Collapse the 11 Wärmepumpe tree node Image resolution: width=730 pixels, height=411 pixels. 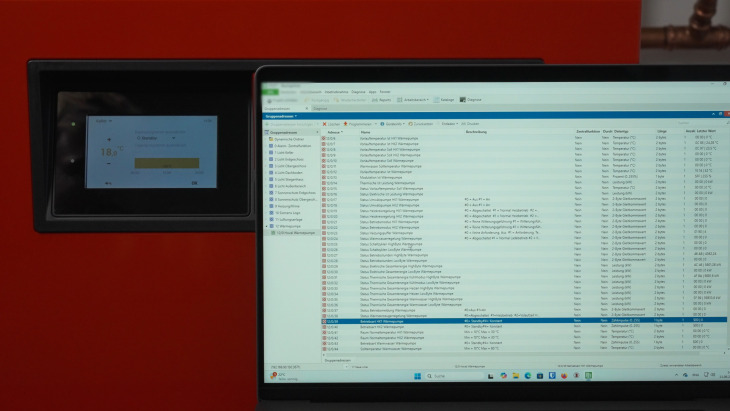point(264,226)
